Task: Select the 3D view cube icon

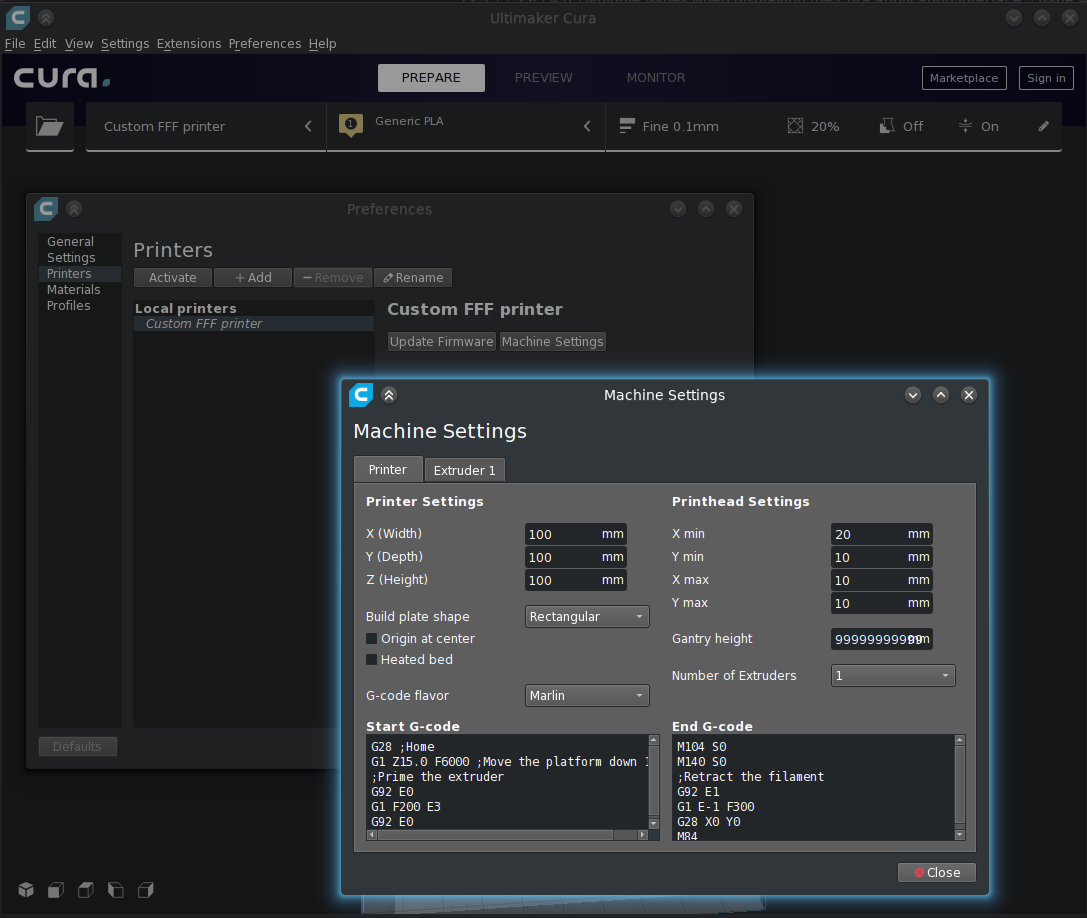Action: 26,890
